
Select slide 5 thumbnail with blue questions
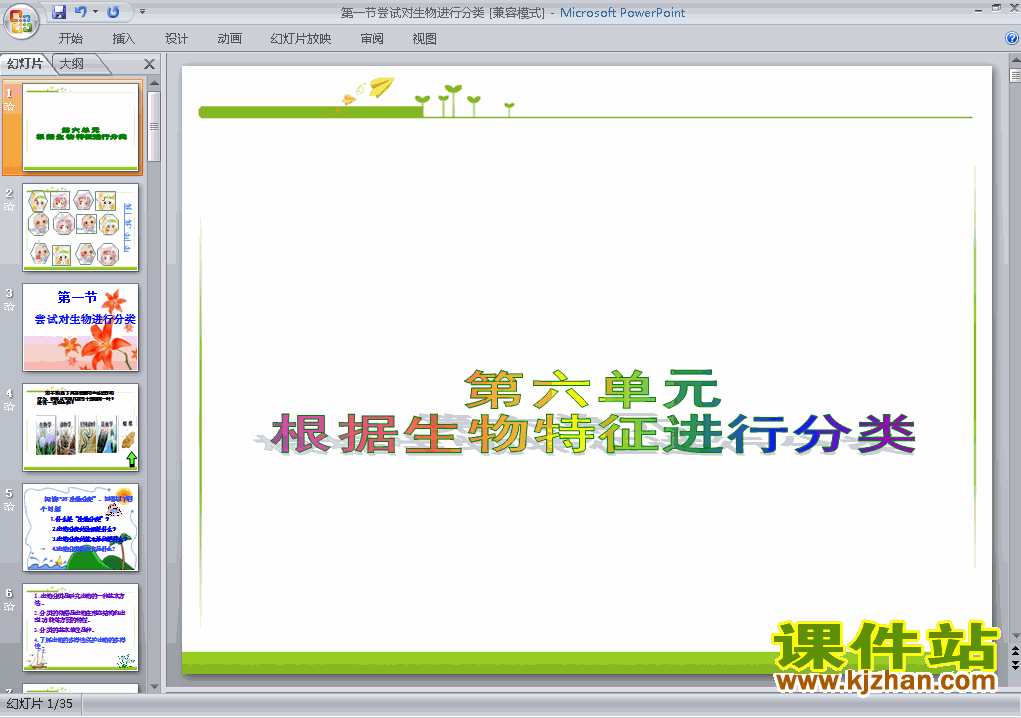(x=81, y=527)
